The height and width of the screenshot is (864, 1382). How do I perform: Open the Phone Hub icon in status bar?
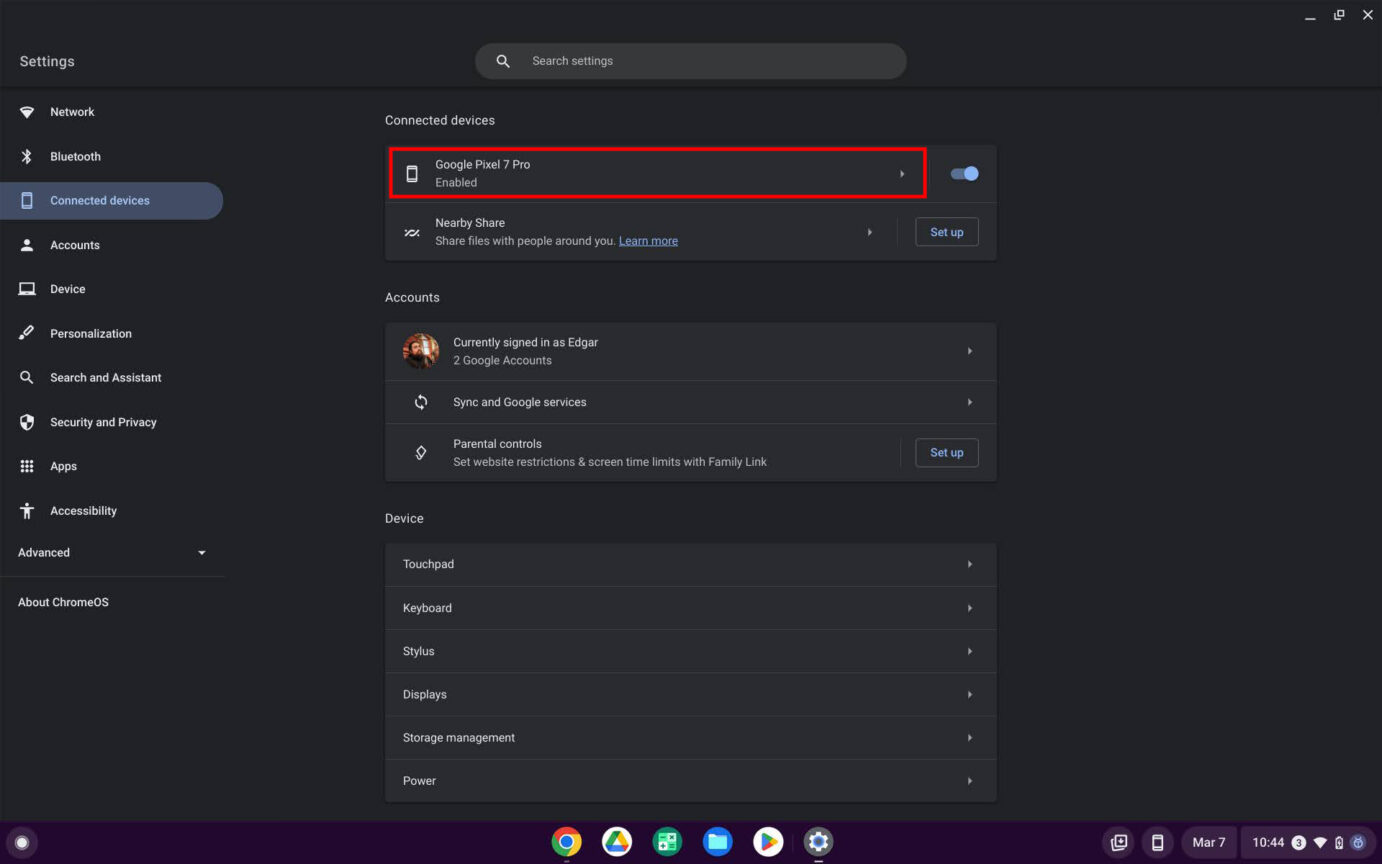[x=1158, y=842]
